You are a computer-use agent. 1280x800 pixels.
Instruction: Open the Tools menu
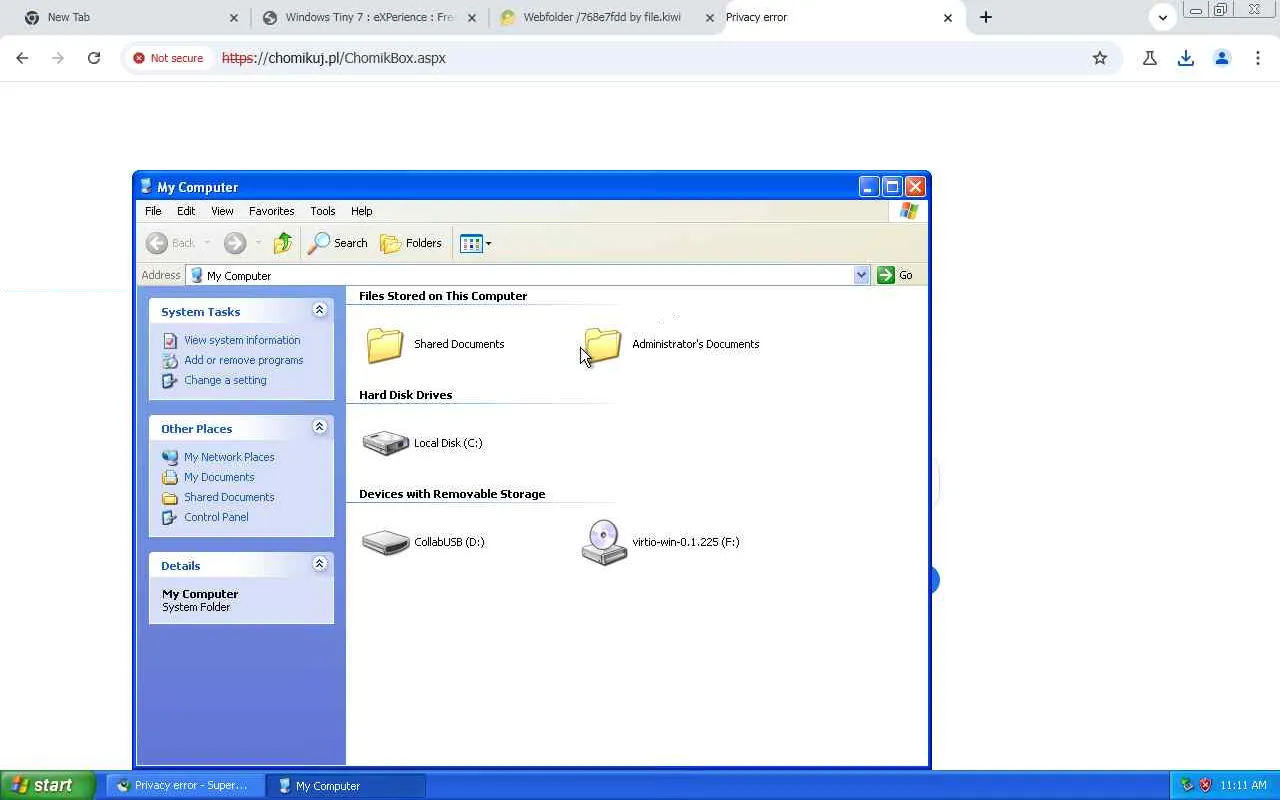(322, 211)
